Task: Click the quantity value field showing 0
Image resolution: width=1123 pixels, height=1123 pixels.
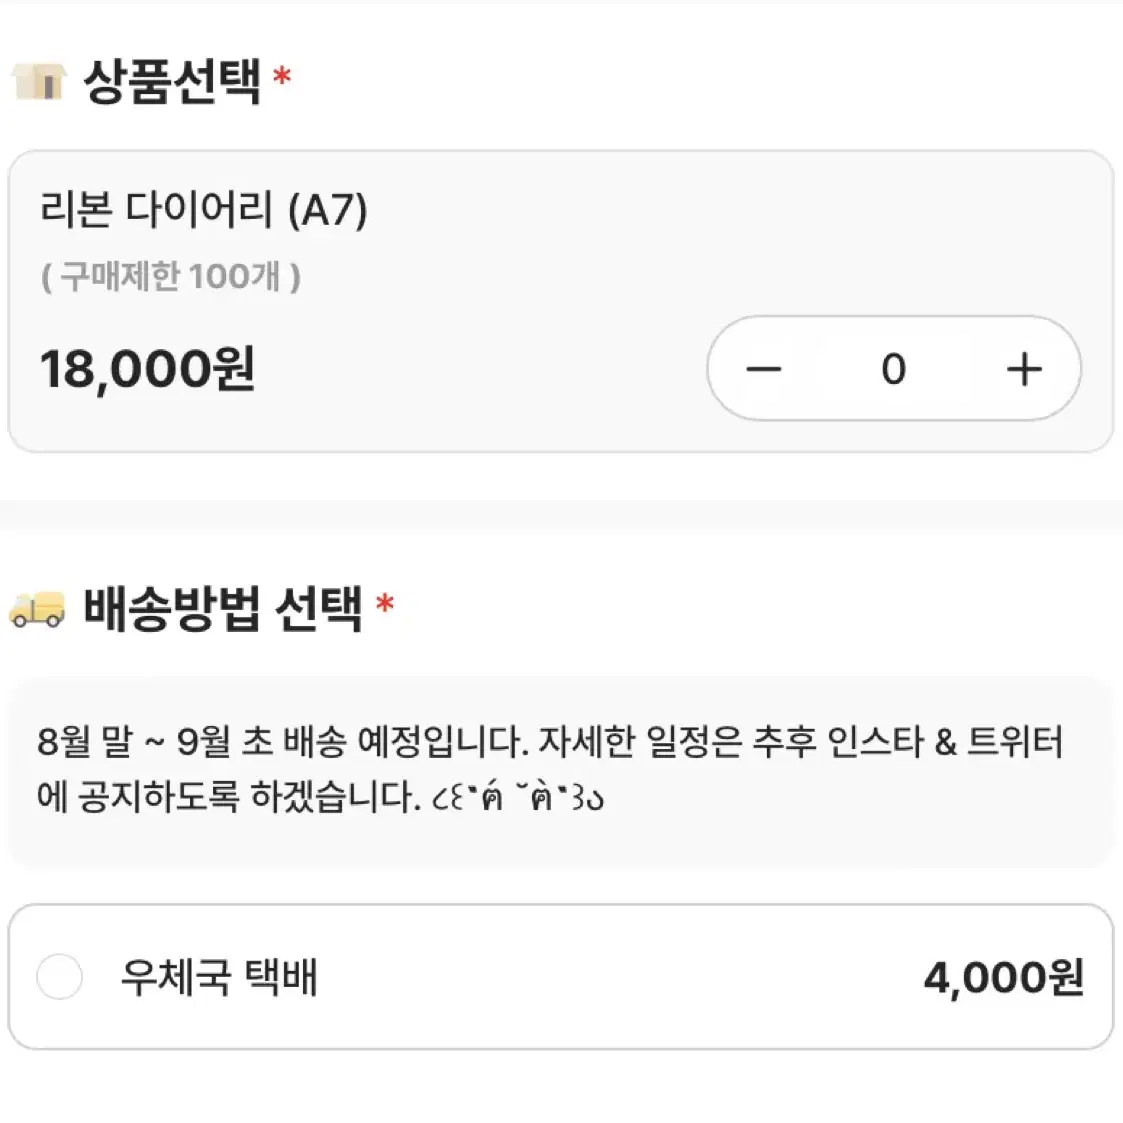Action: coord(893,369)
